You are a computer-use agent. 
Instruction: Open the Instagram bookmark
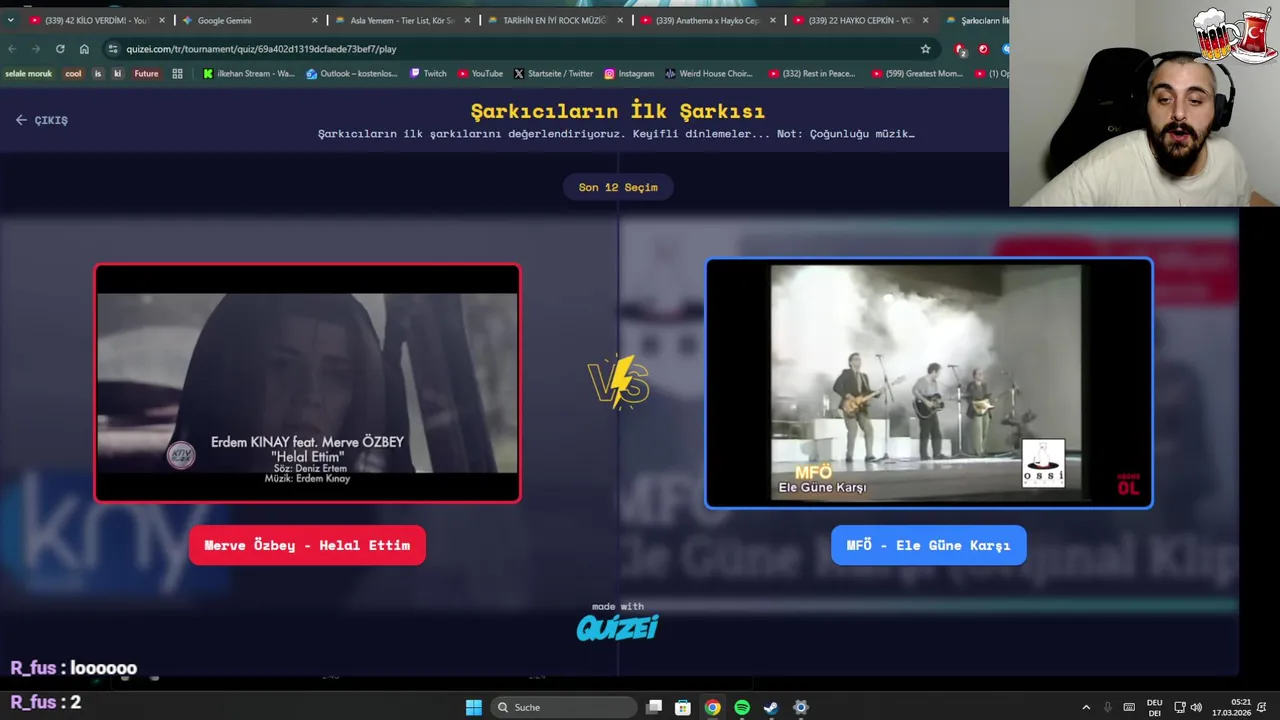tap(629, 73)
